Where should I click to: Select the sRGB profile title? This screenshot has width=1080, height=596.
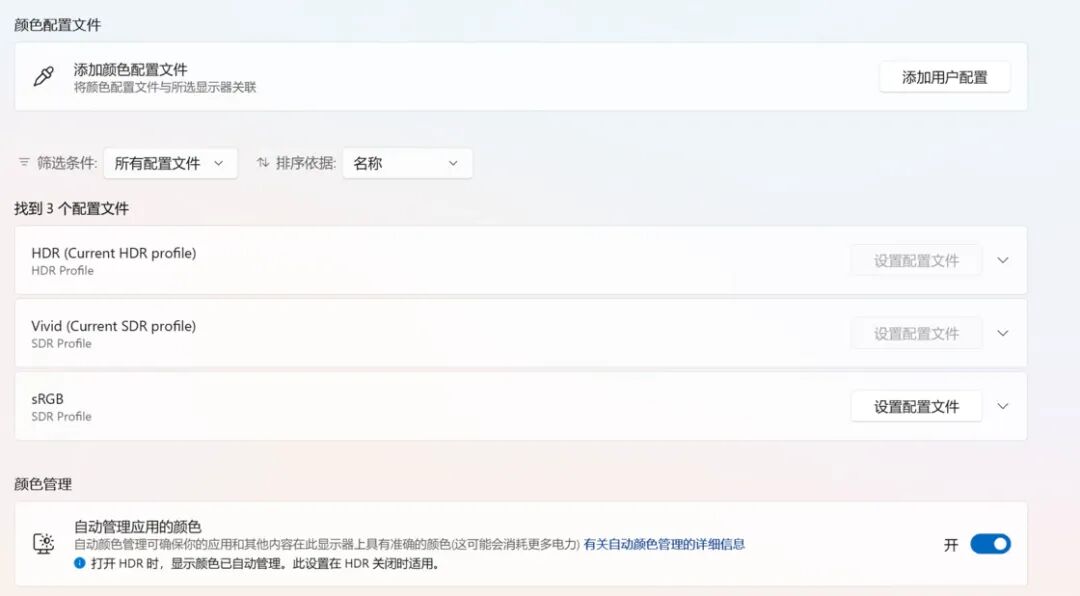coord(48,399)
